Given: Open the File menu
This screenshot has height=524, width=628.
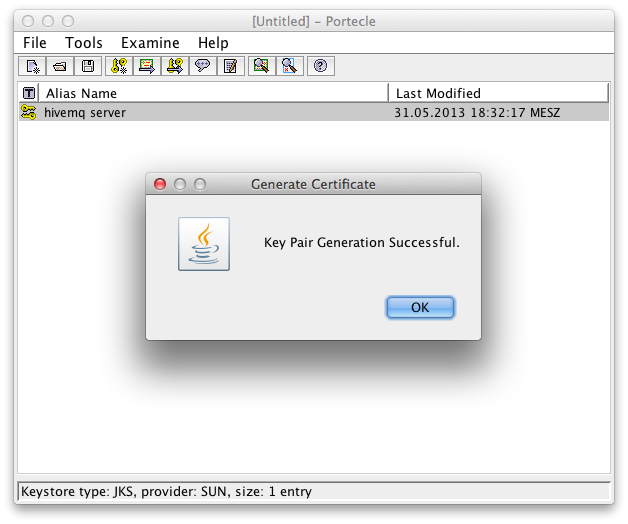Looking at the screenshot, I should [x=34, y=43].
